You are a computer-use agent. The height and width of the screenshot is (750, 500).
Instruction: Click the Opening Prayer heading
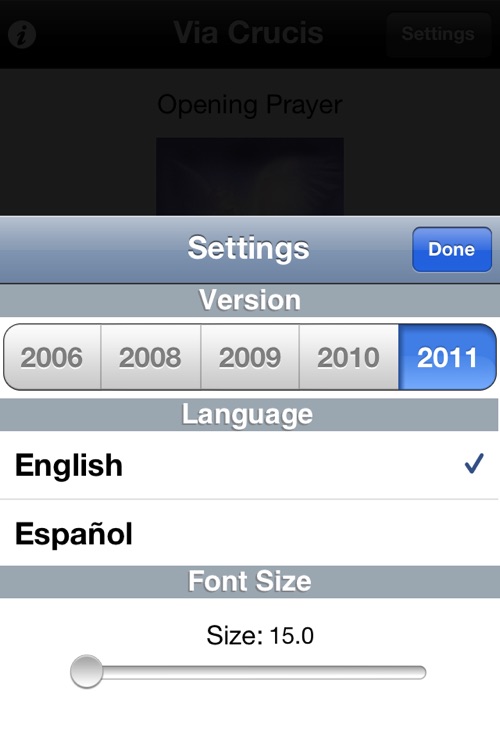[x=250, y=104]
